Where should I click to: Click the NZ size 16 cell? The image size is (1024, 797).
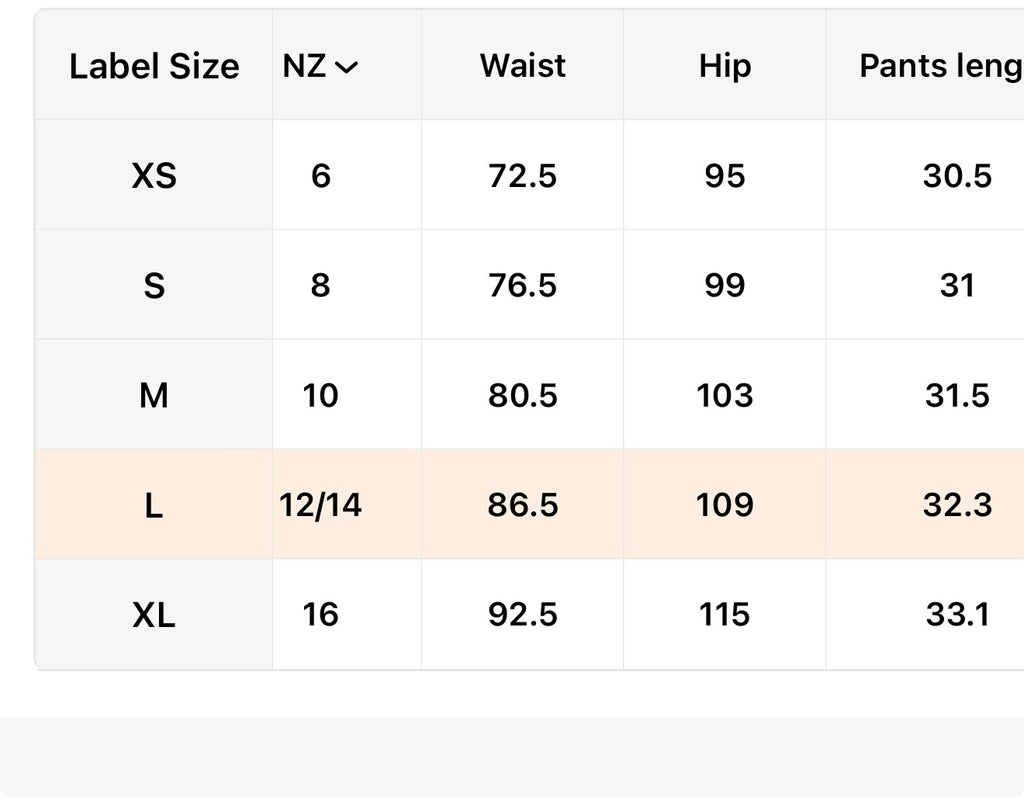click(x=321, y=614)
